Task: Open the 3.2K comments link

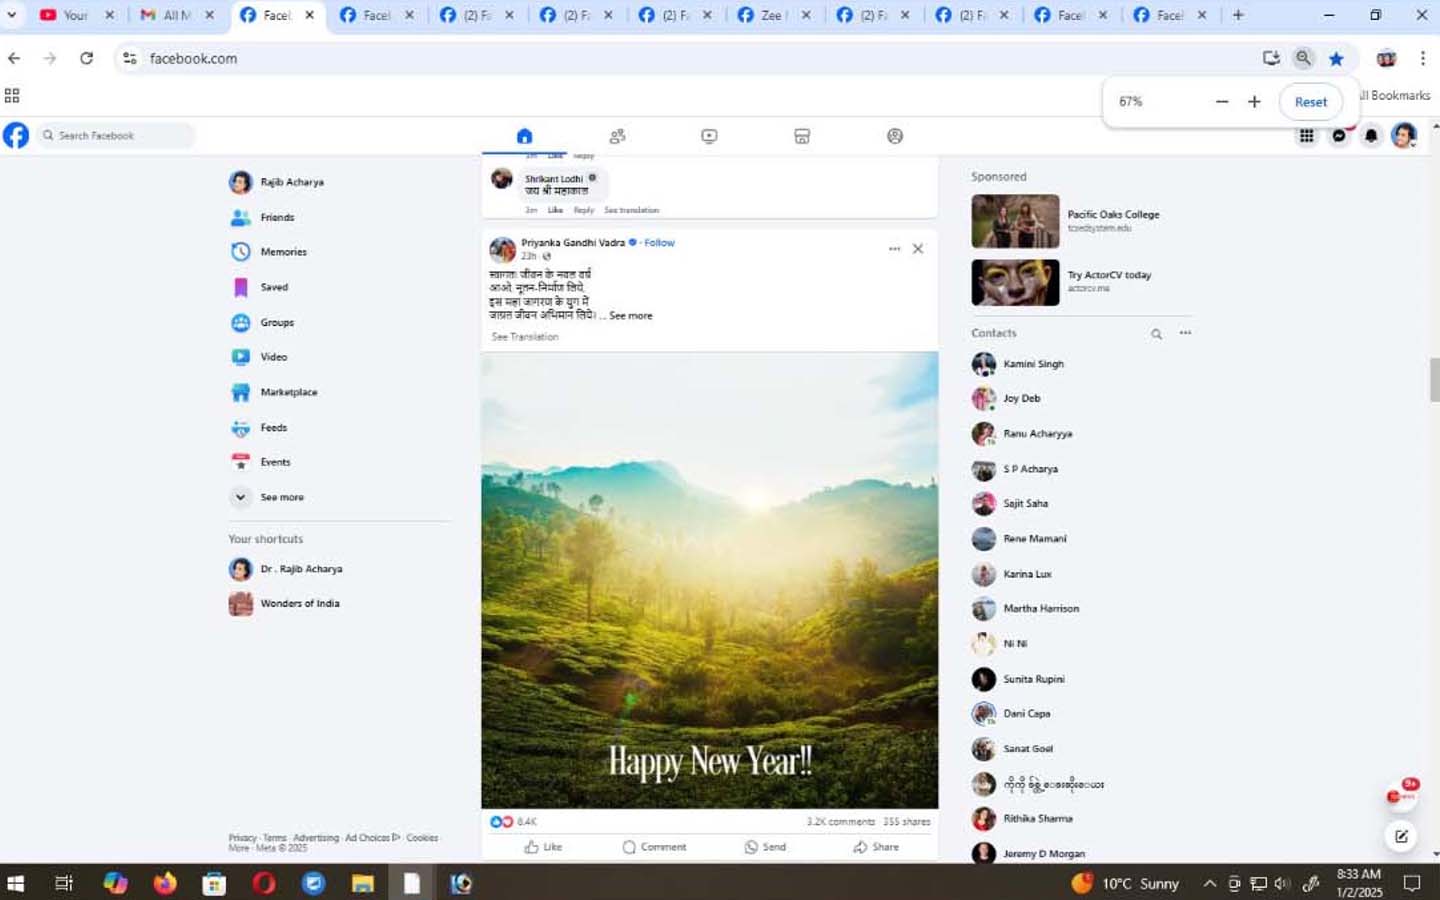Action: point(840,822)
